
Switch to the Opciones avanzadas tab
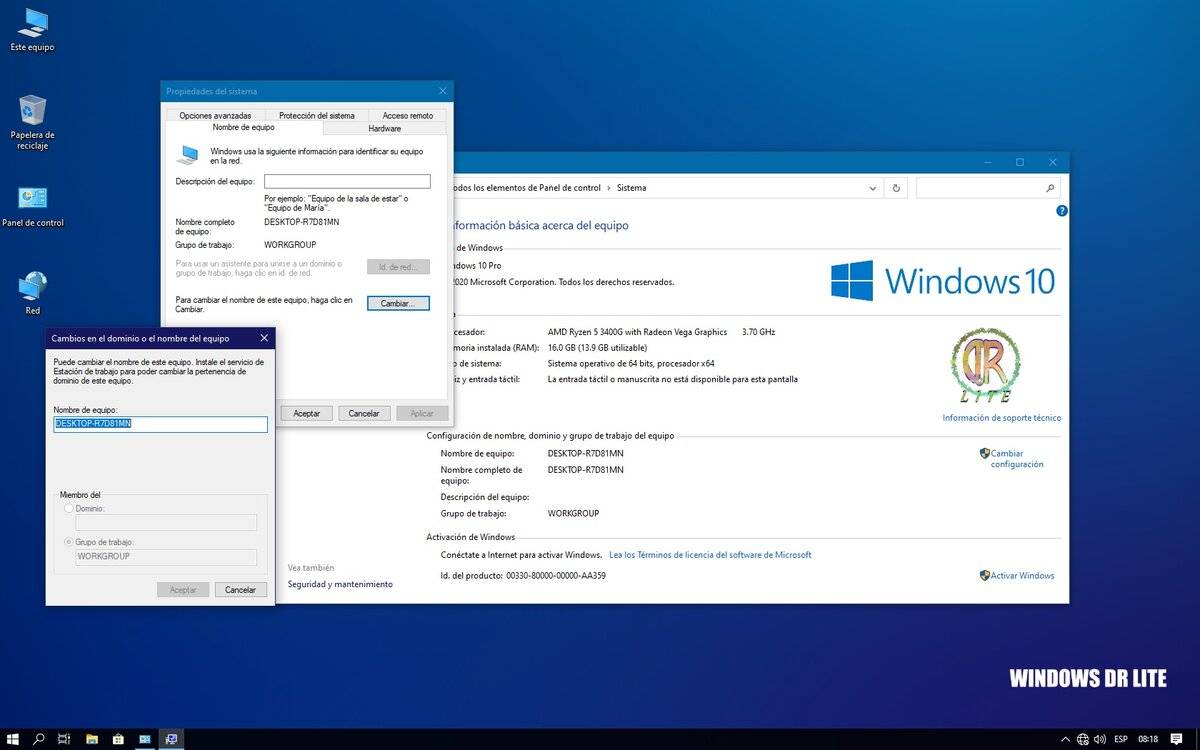(215, 116)
